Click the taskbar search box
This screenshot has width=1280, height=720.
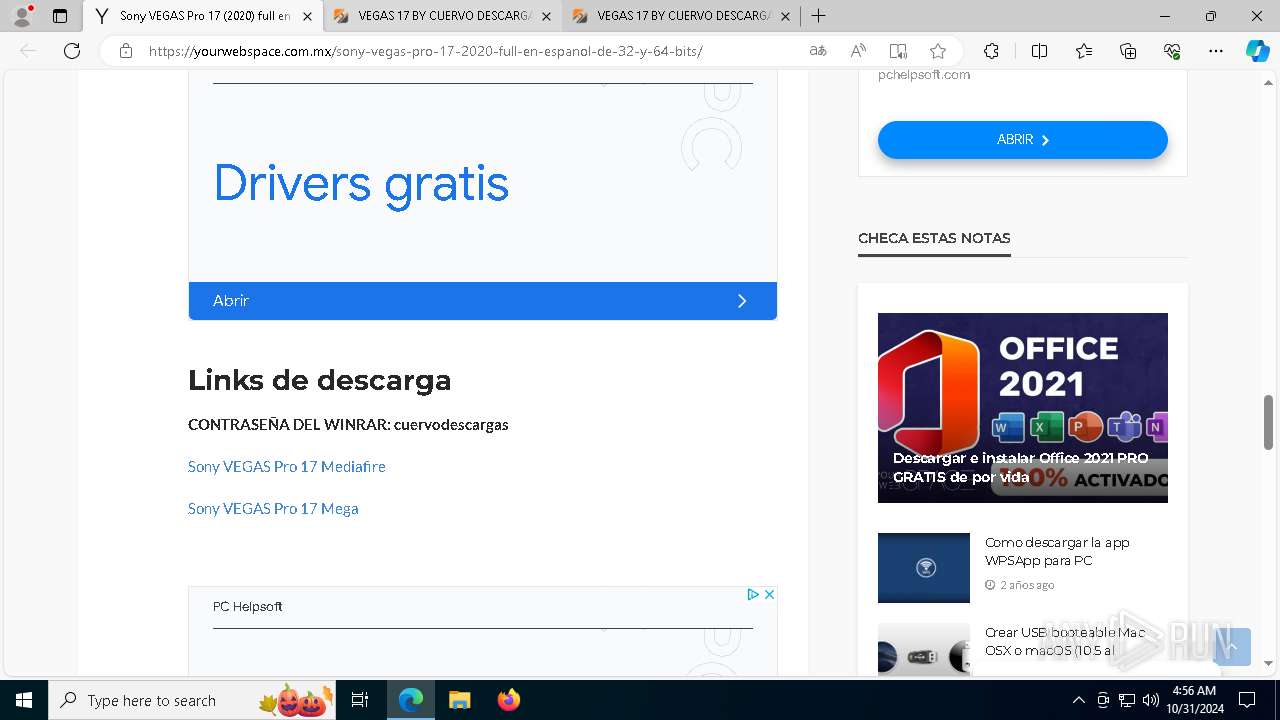coord(193,700)
